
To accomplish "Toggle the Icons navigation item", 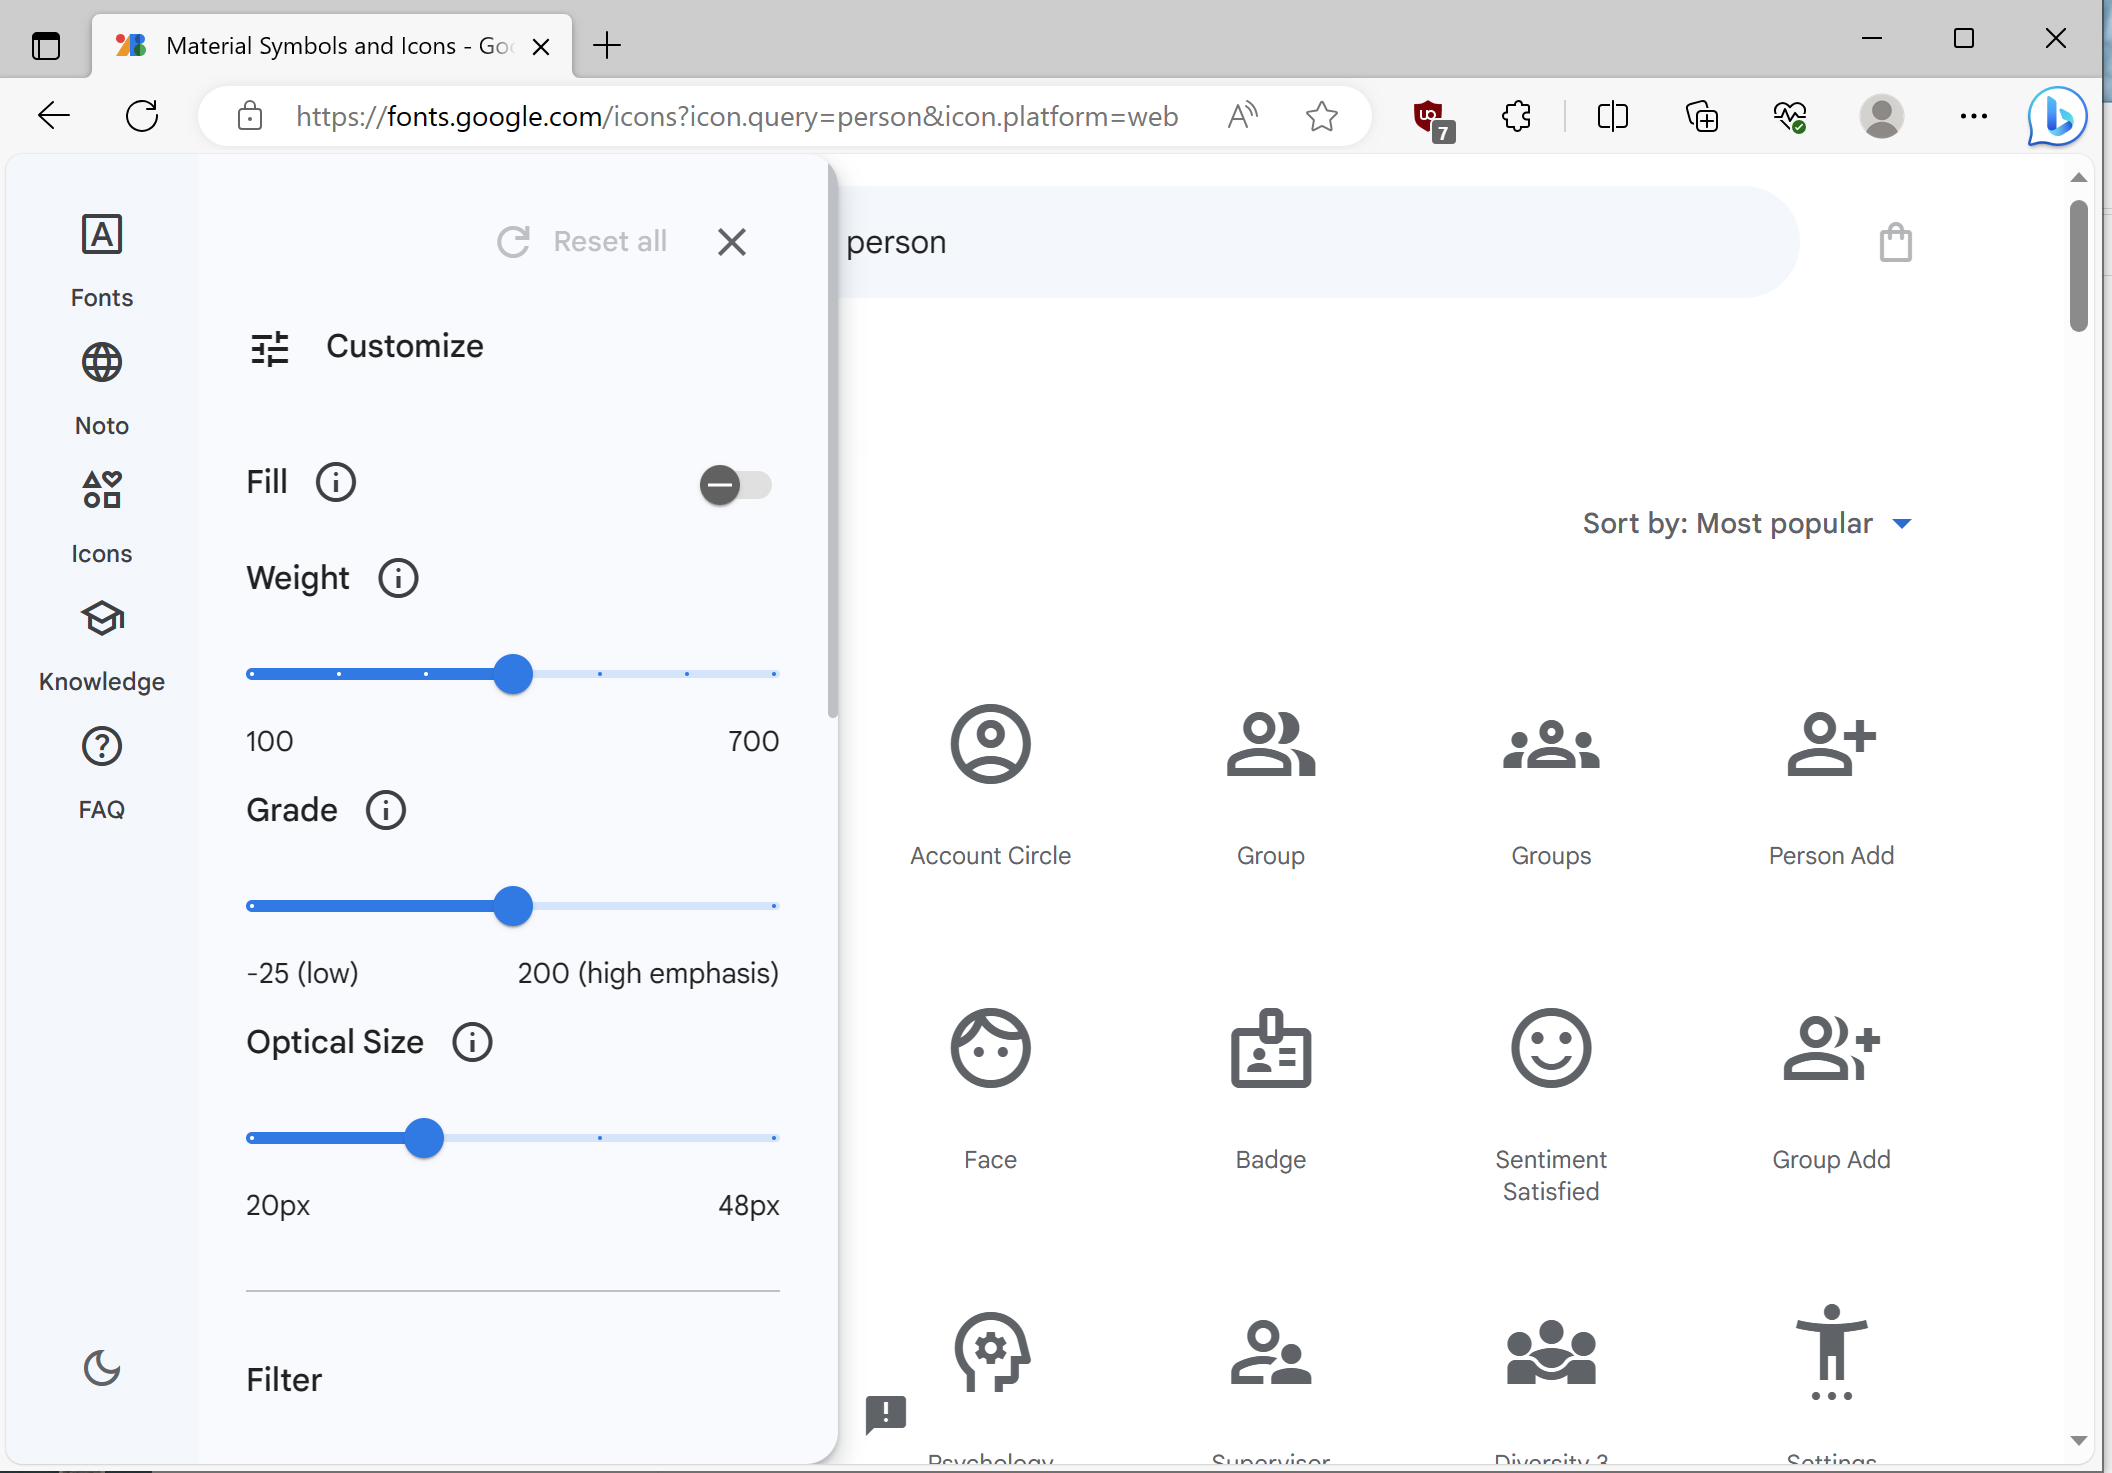I will 101,515.
